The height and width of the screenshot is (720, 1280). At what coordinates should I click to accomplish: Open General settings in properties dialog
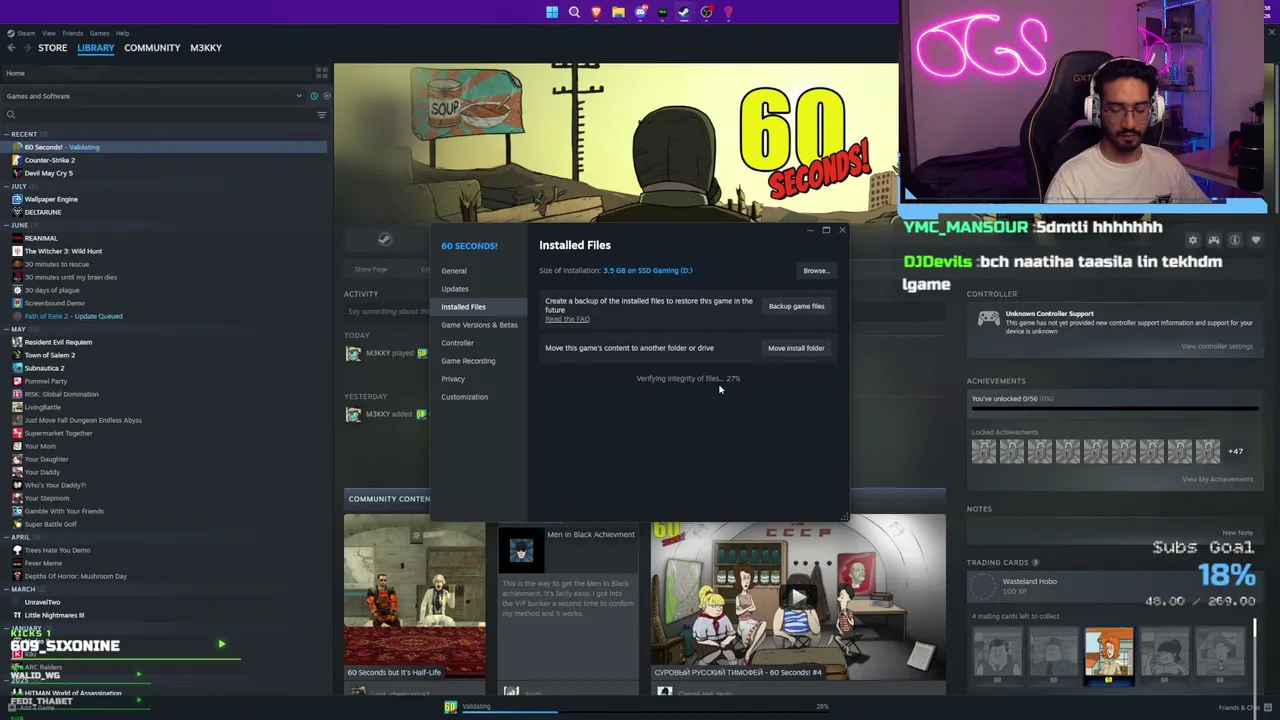coord(454,271)
